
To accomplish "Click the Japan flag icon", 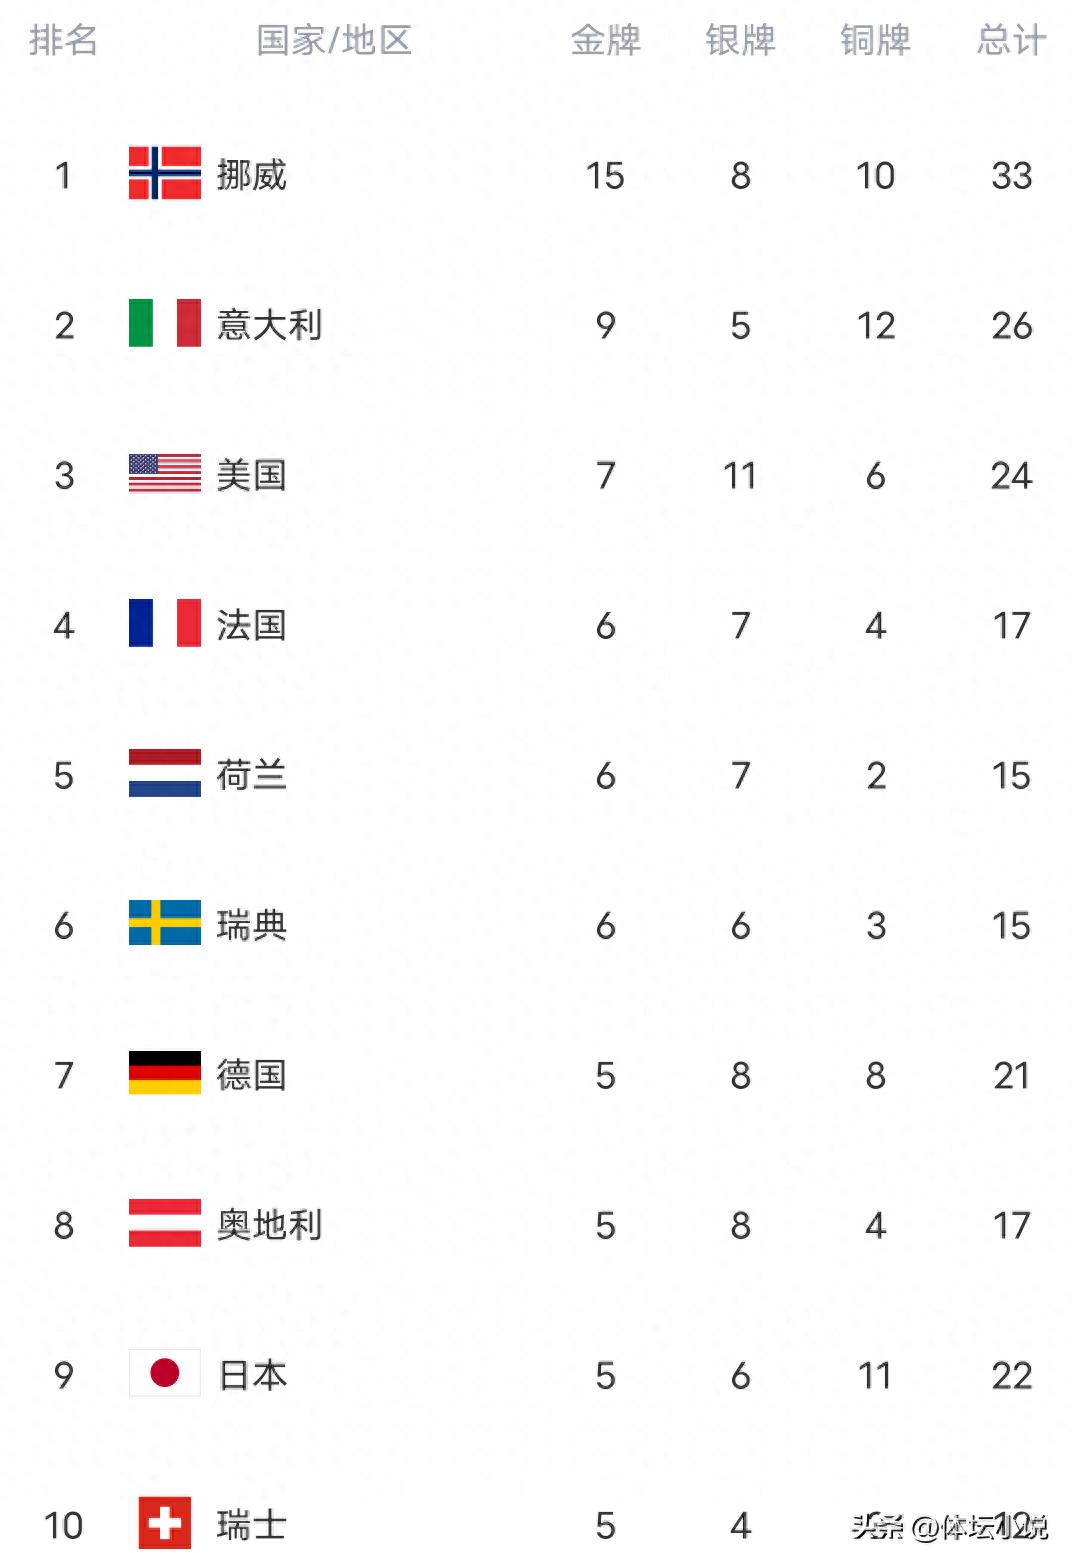I will (165, 1374).
